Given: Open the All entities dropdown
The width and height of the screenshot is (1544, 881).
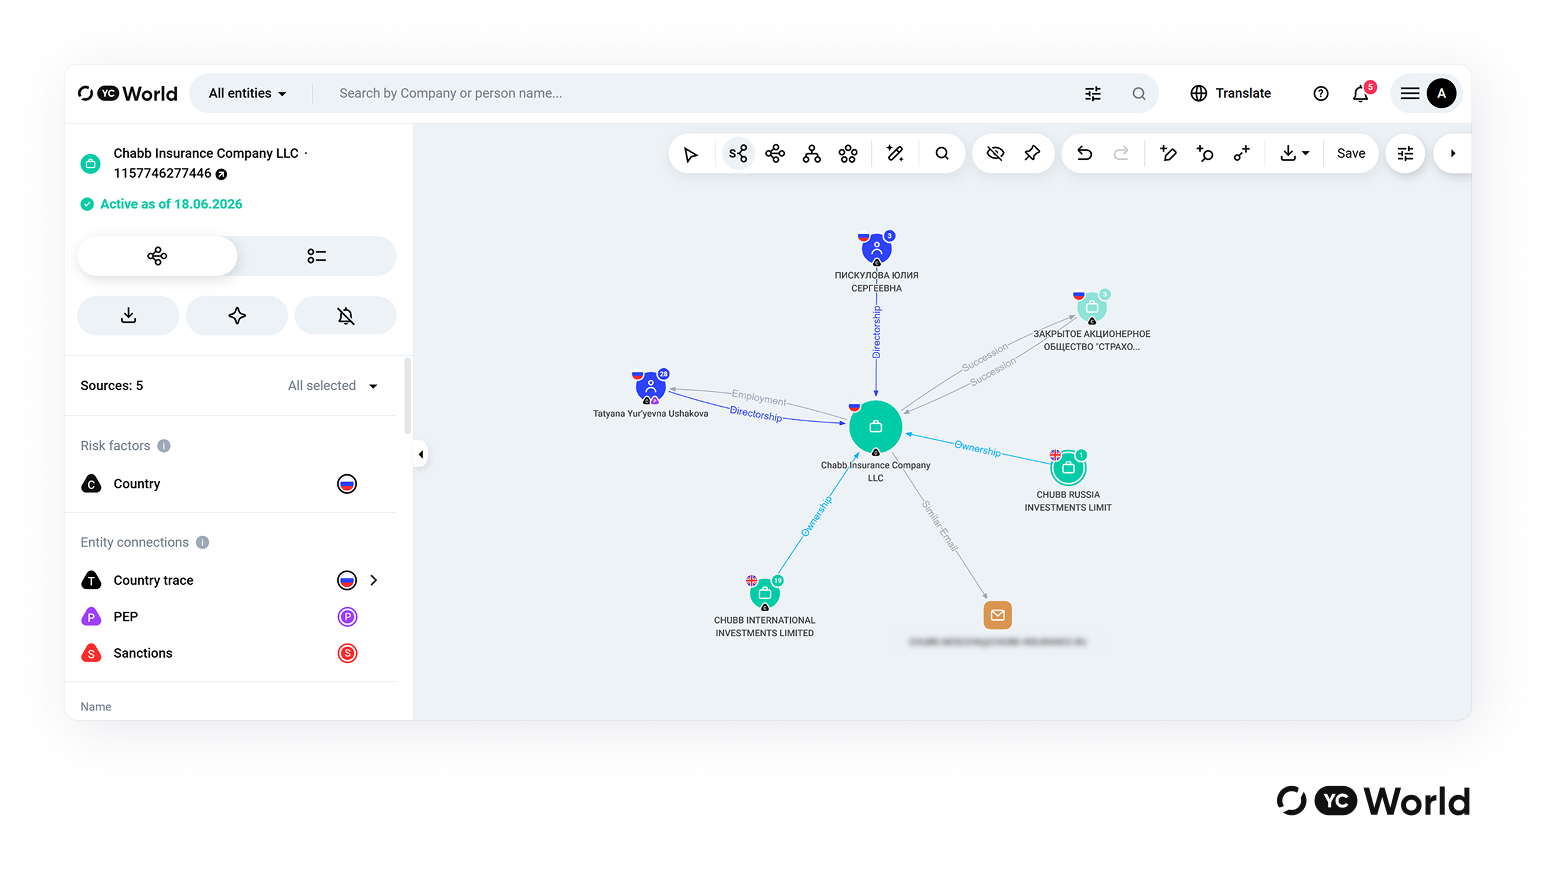Looking at the screenshot, I should (247, 94).
